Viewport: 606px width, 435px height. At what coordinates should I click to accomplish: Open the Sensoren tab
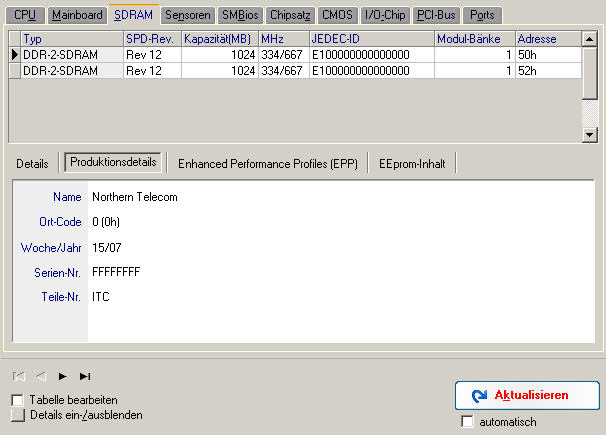(x=188, y=15)
